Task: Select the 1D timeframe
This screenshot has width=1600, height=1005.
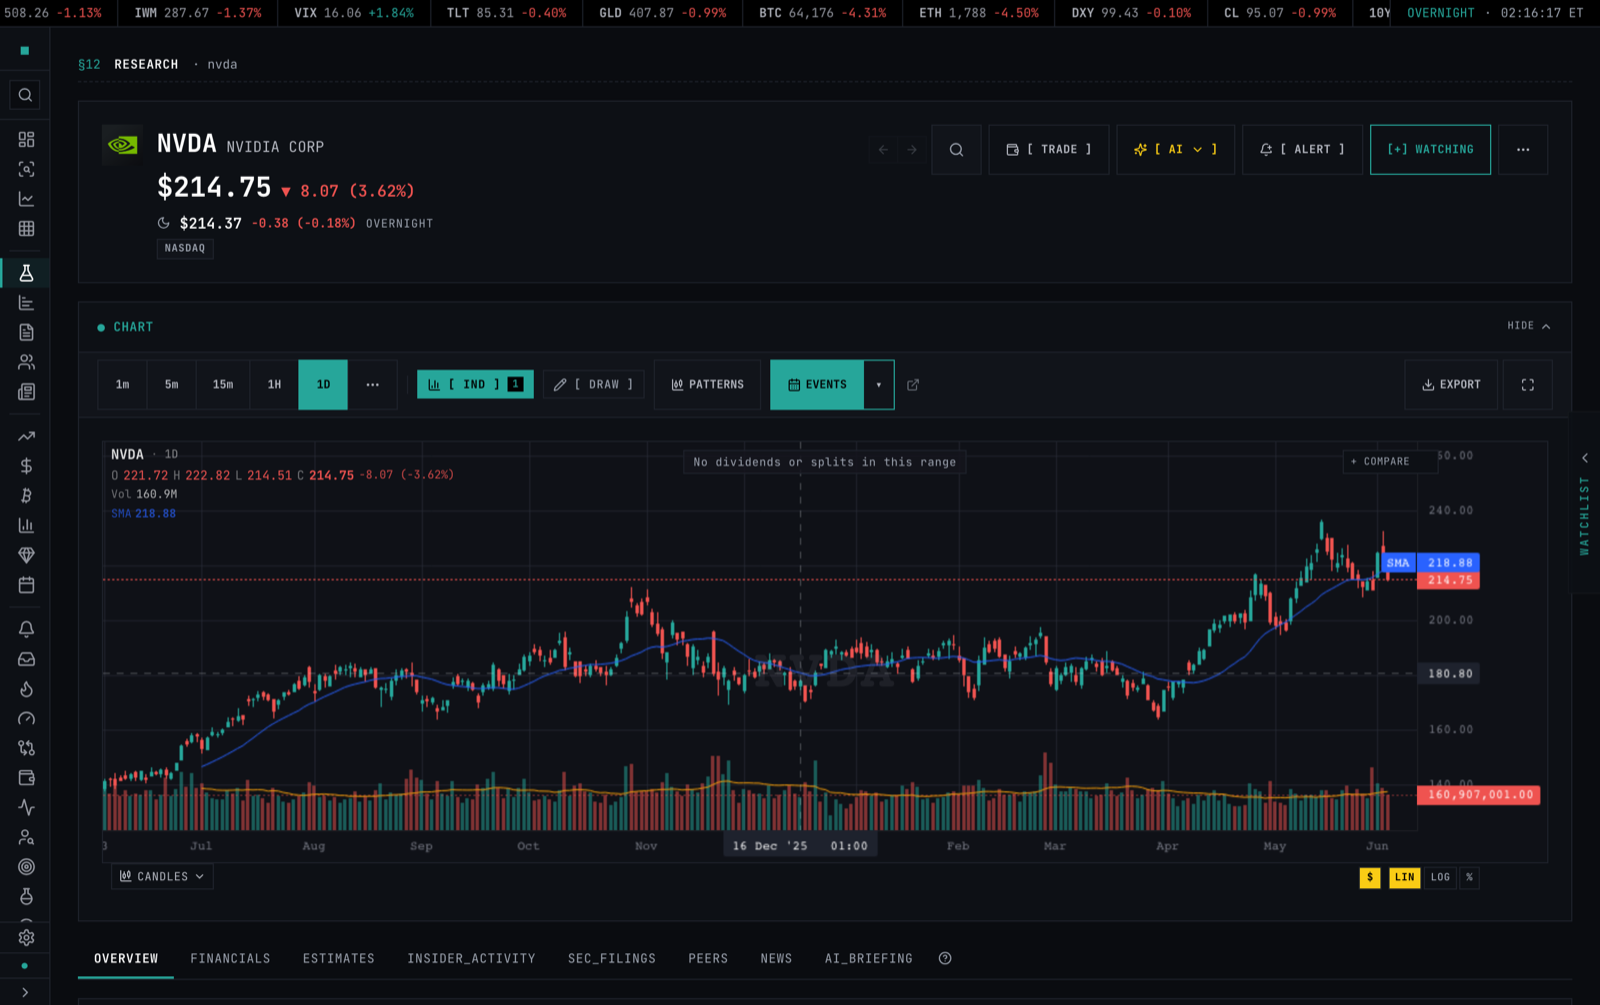Action: (323, 385)
